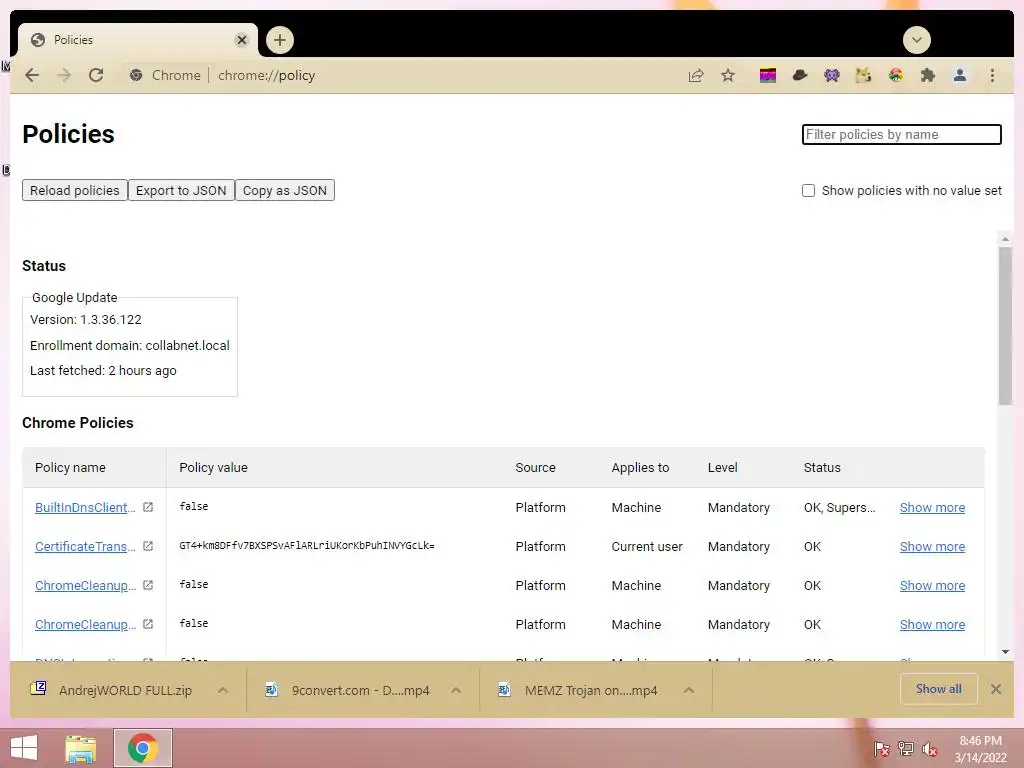This screenshot has width=1024, height=768.
Task: Open the colorful round extension icon
Action: pos(895,75)
